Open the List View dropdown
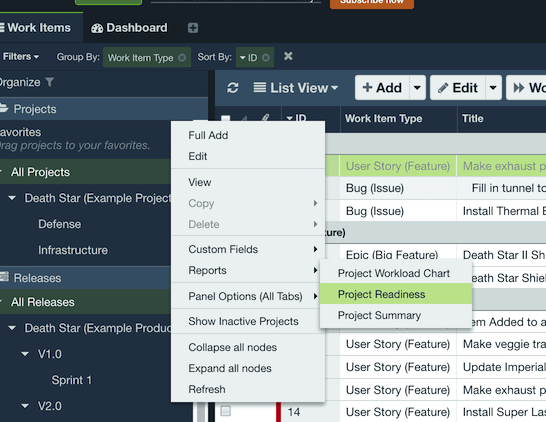546x422 pixels. pyautogui.click(x=296, y=88)
